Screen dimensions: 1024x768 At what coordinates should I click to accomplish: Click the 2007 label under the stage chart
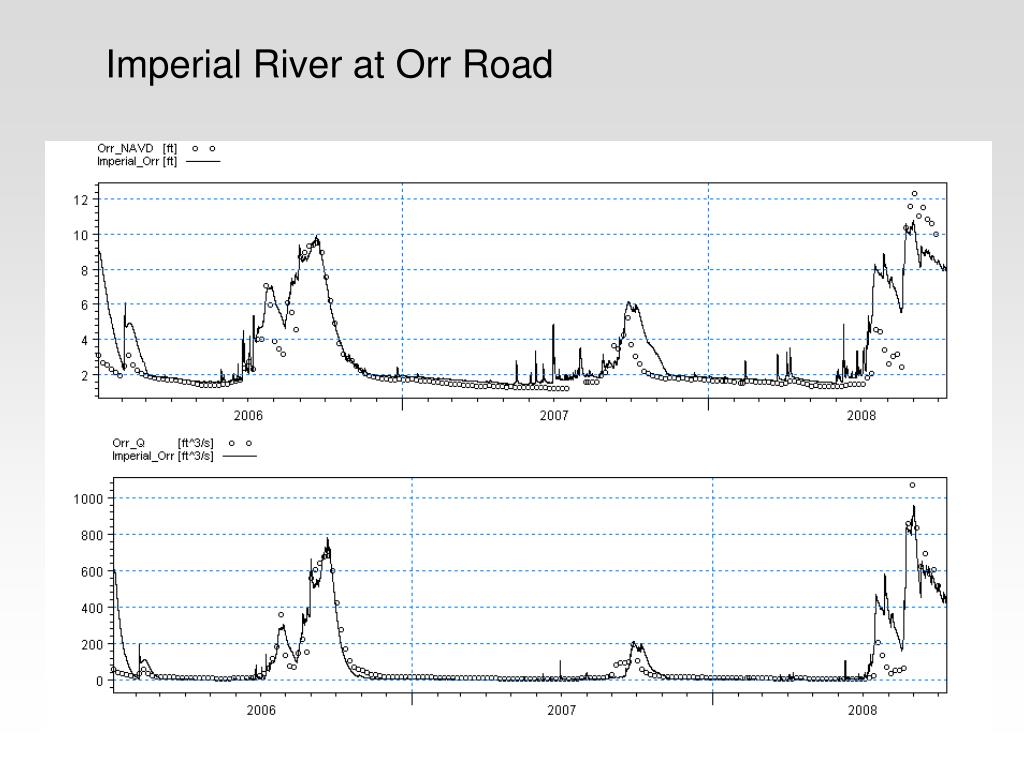pos(554,415)
